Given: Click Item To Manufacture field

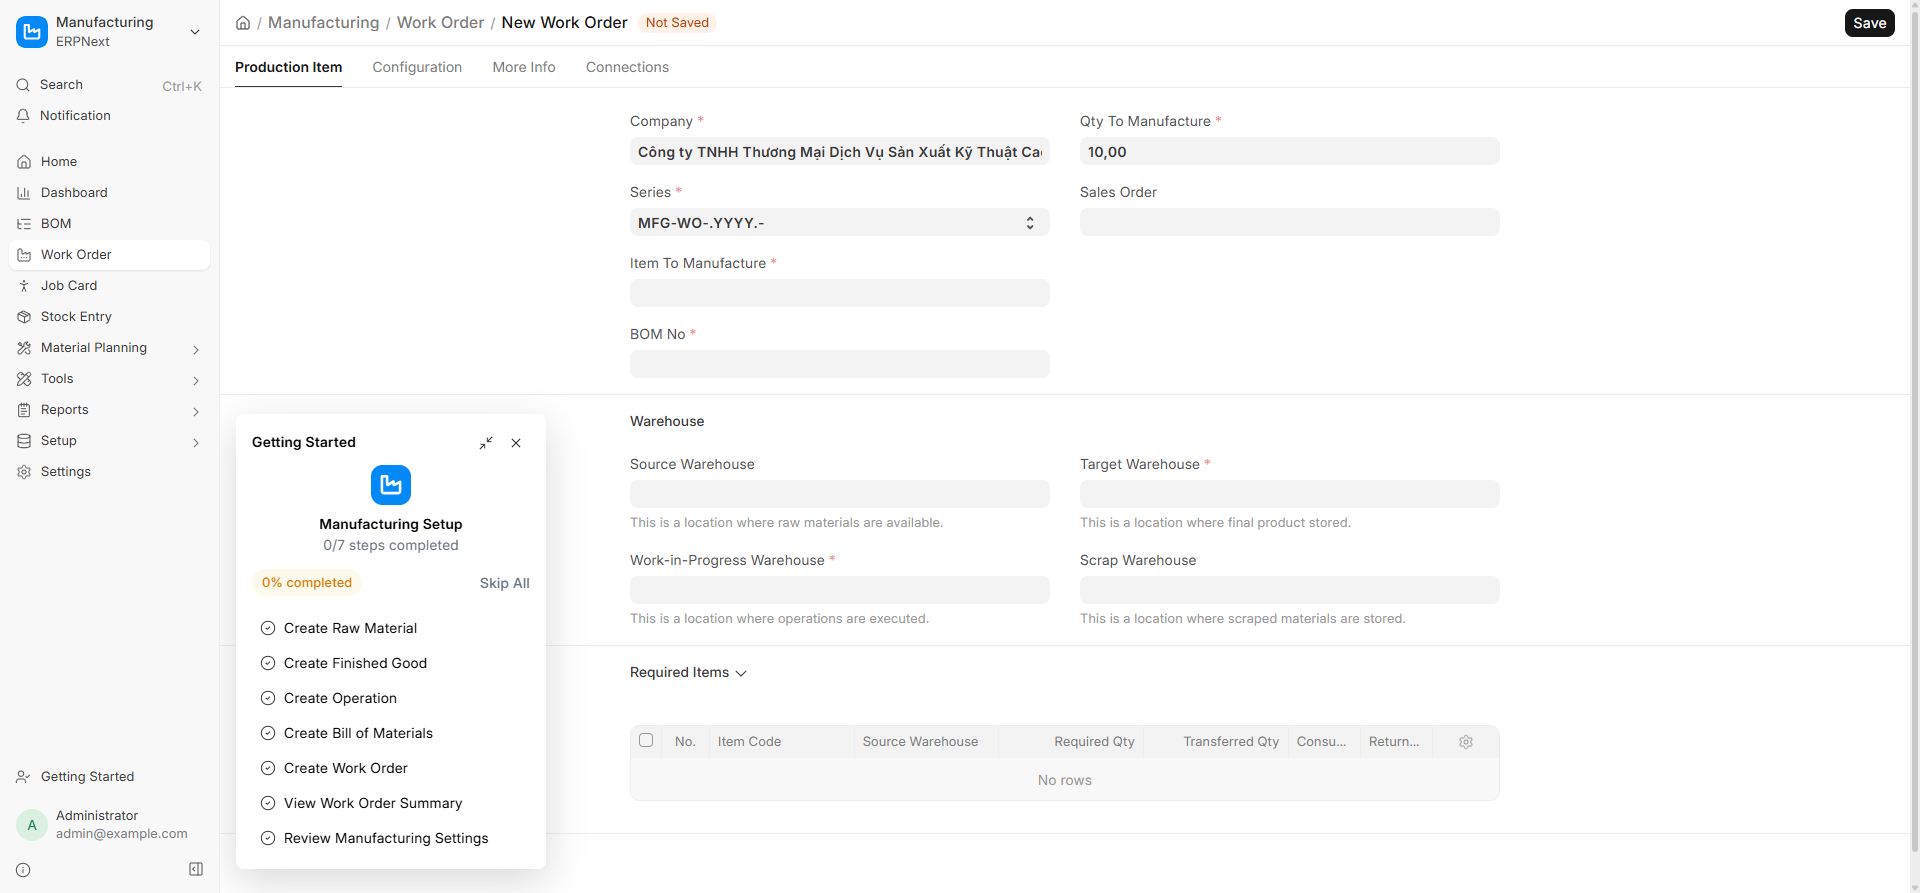Looking at the screenshot, I should point(840,294).
